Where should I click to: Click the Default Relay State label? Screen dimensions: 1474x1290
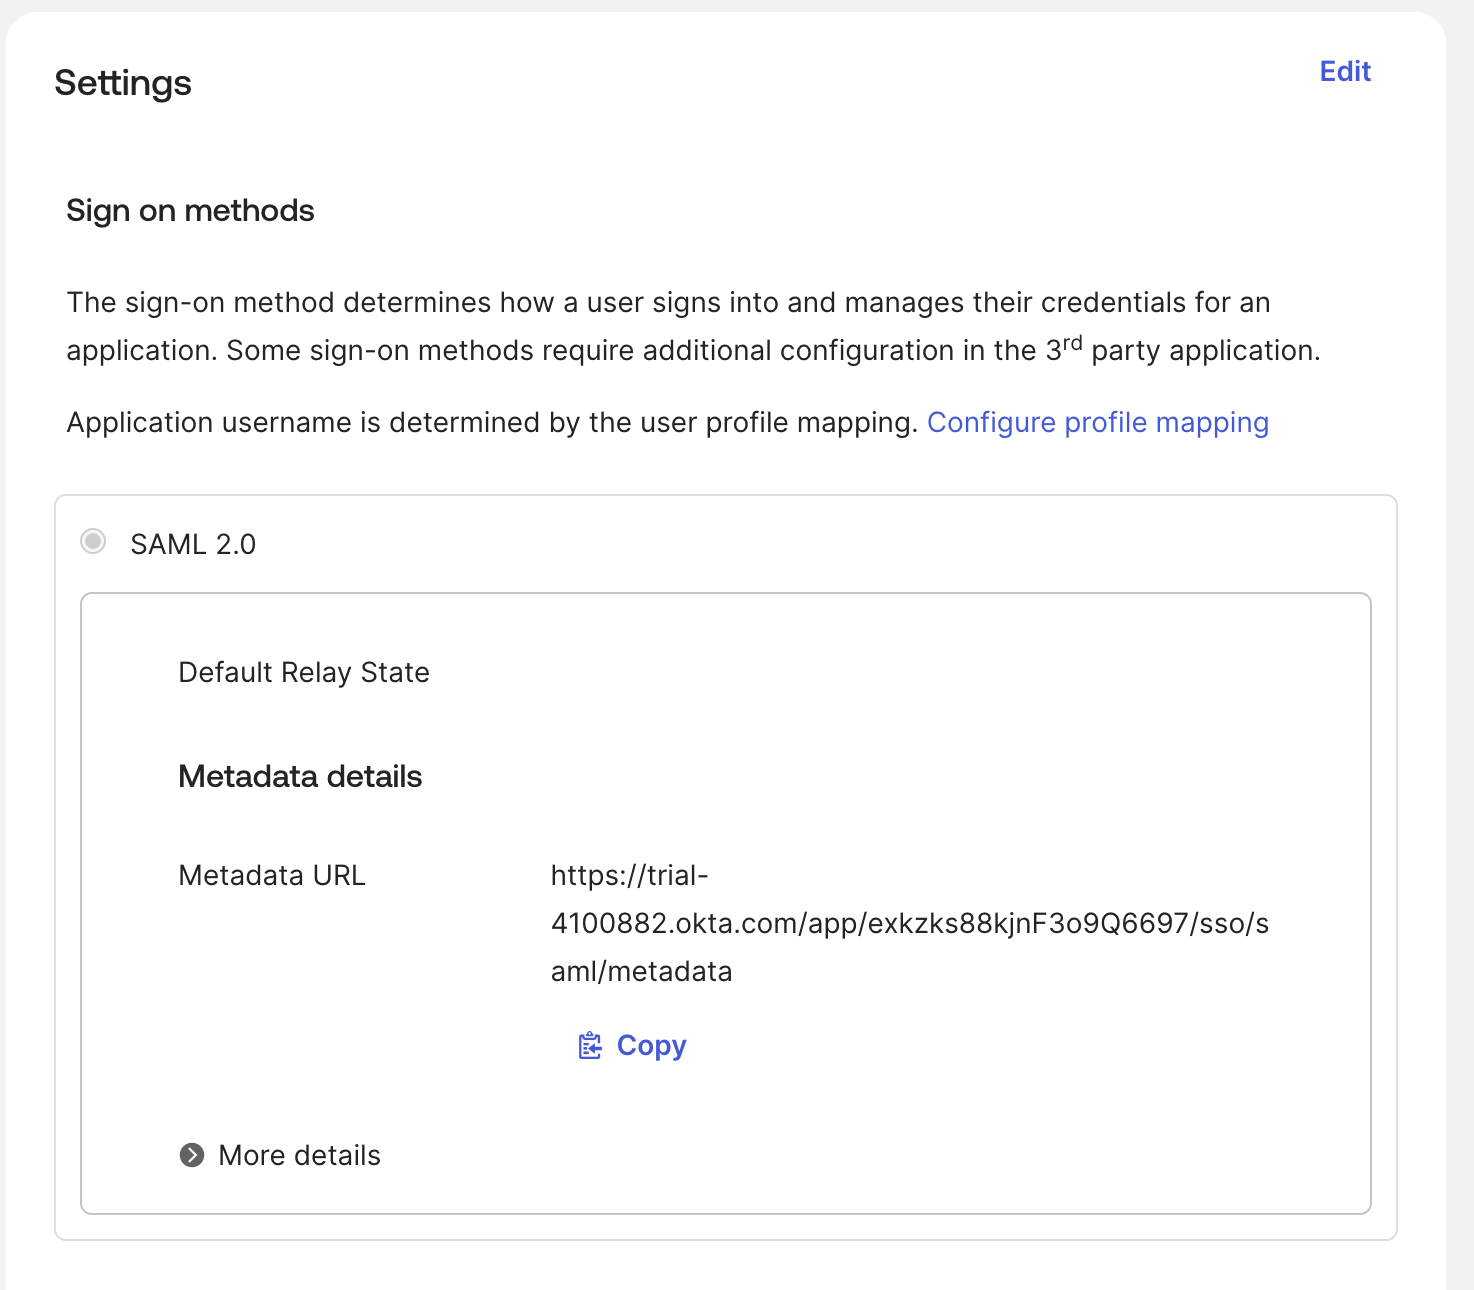(x=304, y=672)
